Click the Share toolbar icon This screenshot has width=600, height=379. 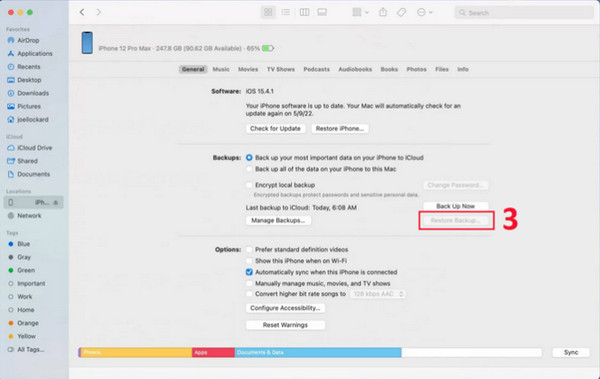point(383,12)
